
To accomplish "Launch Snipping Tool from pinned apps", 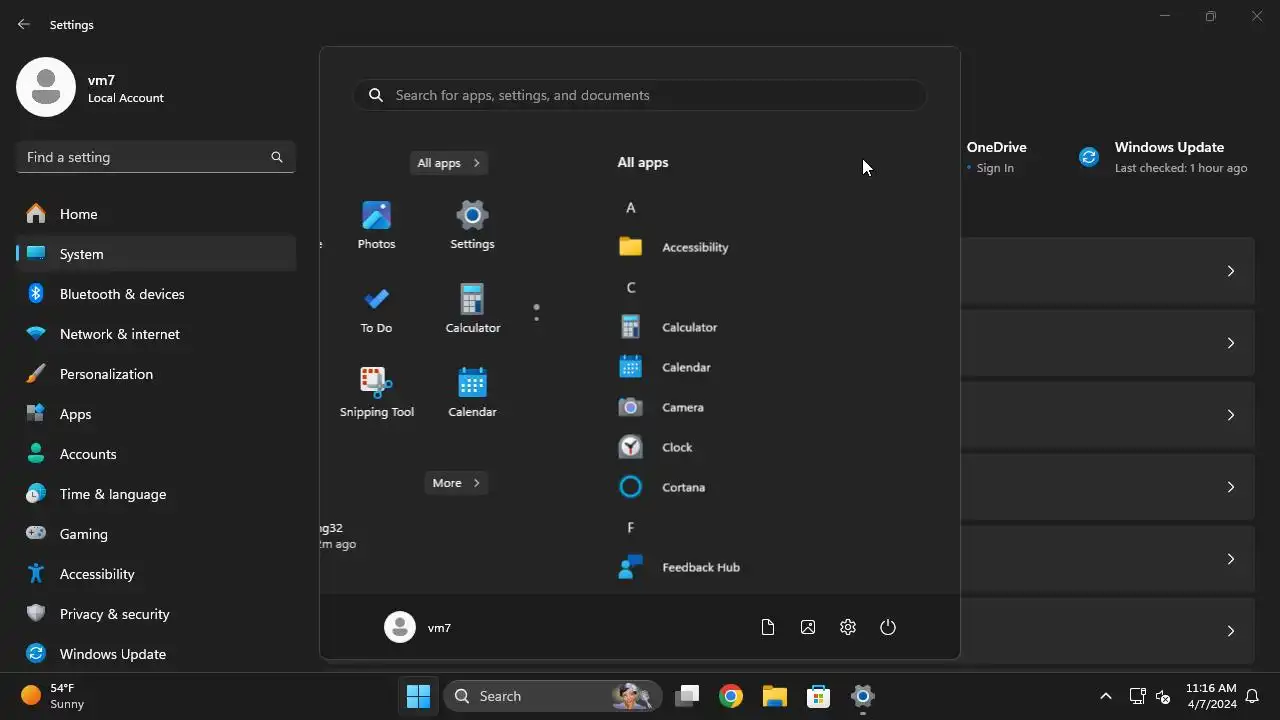I will 376,393.
